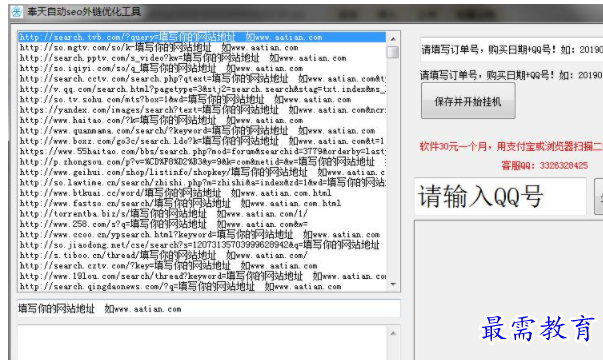
Task: Select the v.qq.com search URL row
Action: pos(202,89)
